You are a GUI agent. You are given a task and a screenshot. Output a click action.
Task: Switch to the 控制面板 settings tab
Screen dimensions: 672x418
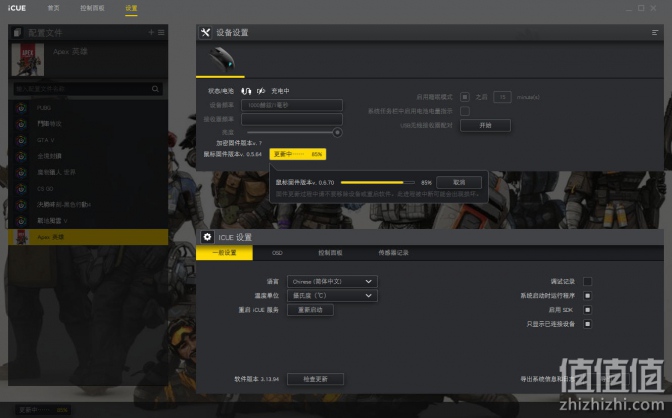(330, 253)
